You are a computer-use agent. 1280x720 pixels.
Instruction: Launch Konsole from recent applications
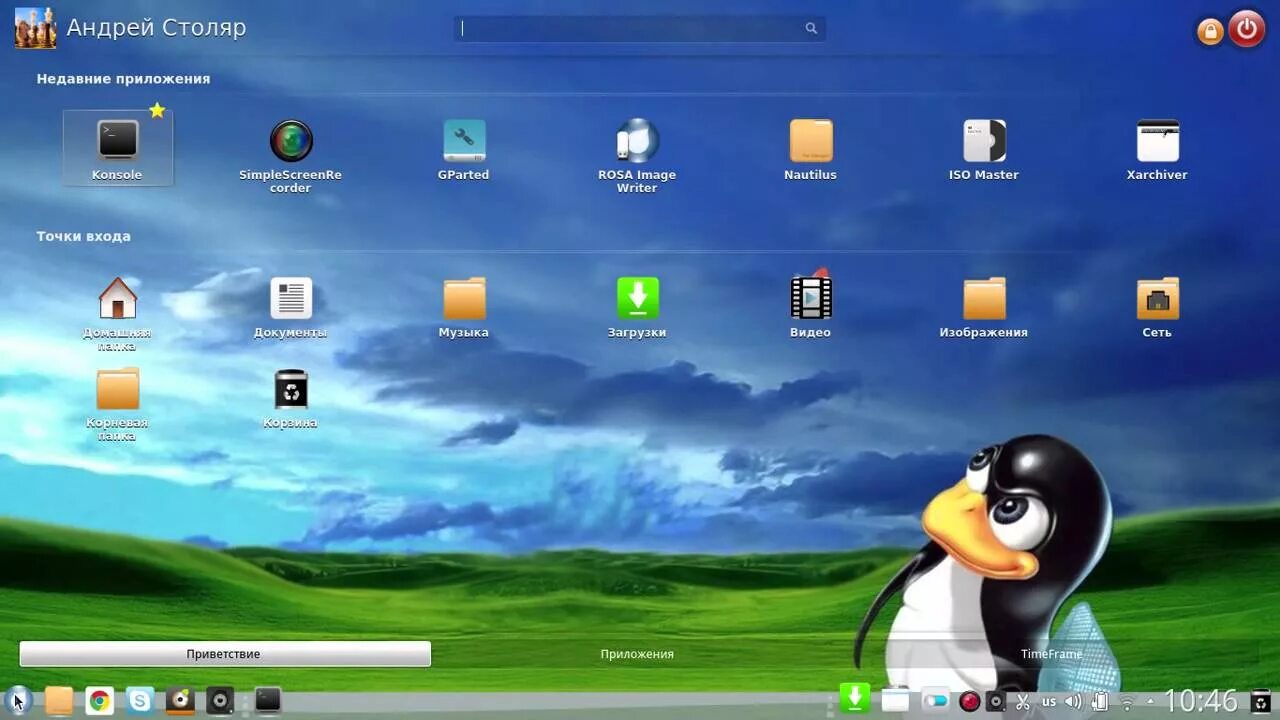[118, 148]
